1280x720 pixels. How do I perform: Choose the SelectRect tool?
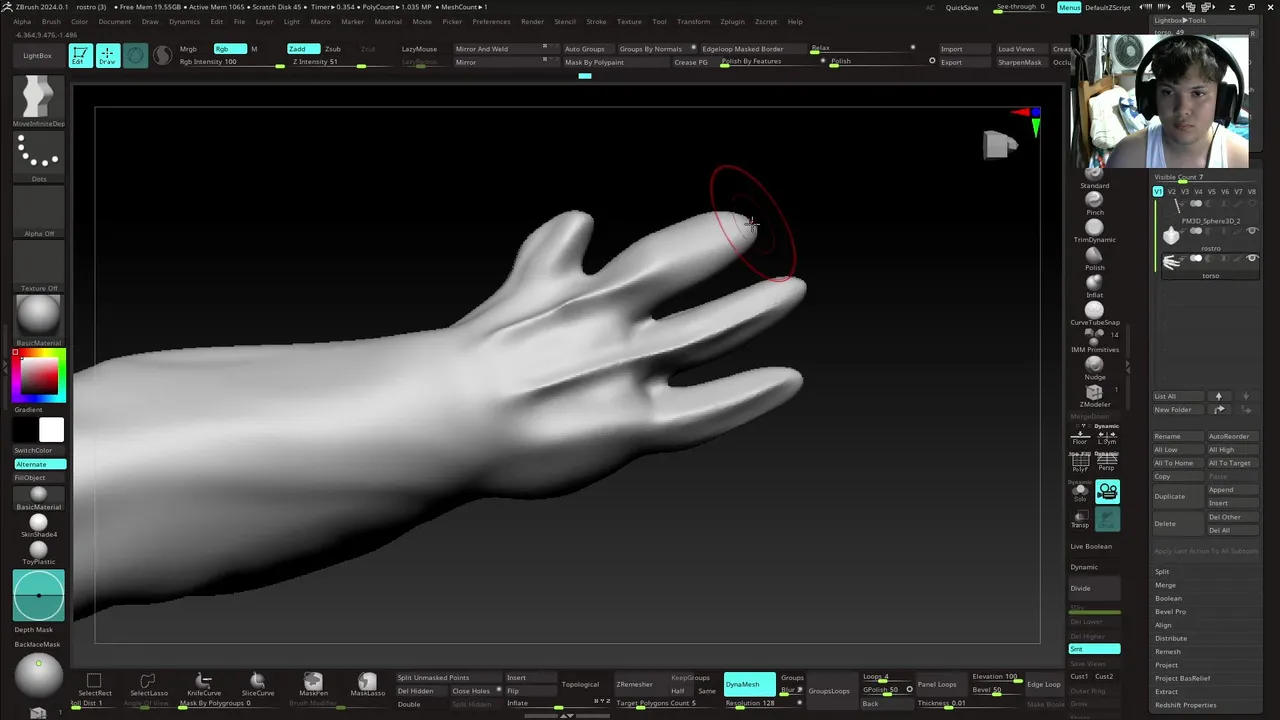[94, 682]
